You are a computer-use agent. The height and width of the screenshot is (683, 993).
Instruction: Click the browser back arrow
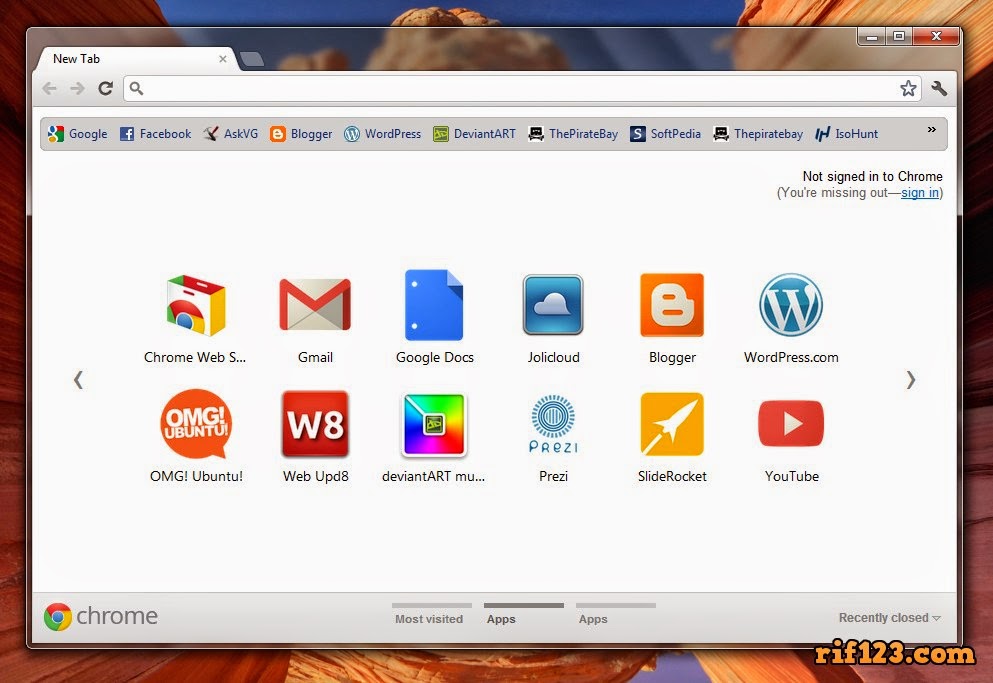point(49,88)
